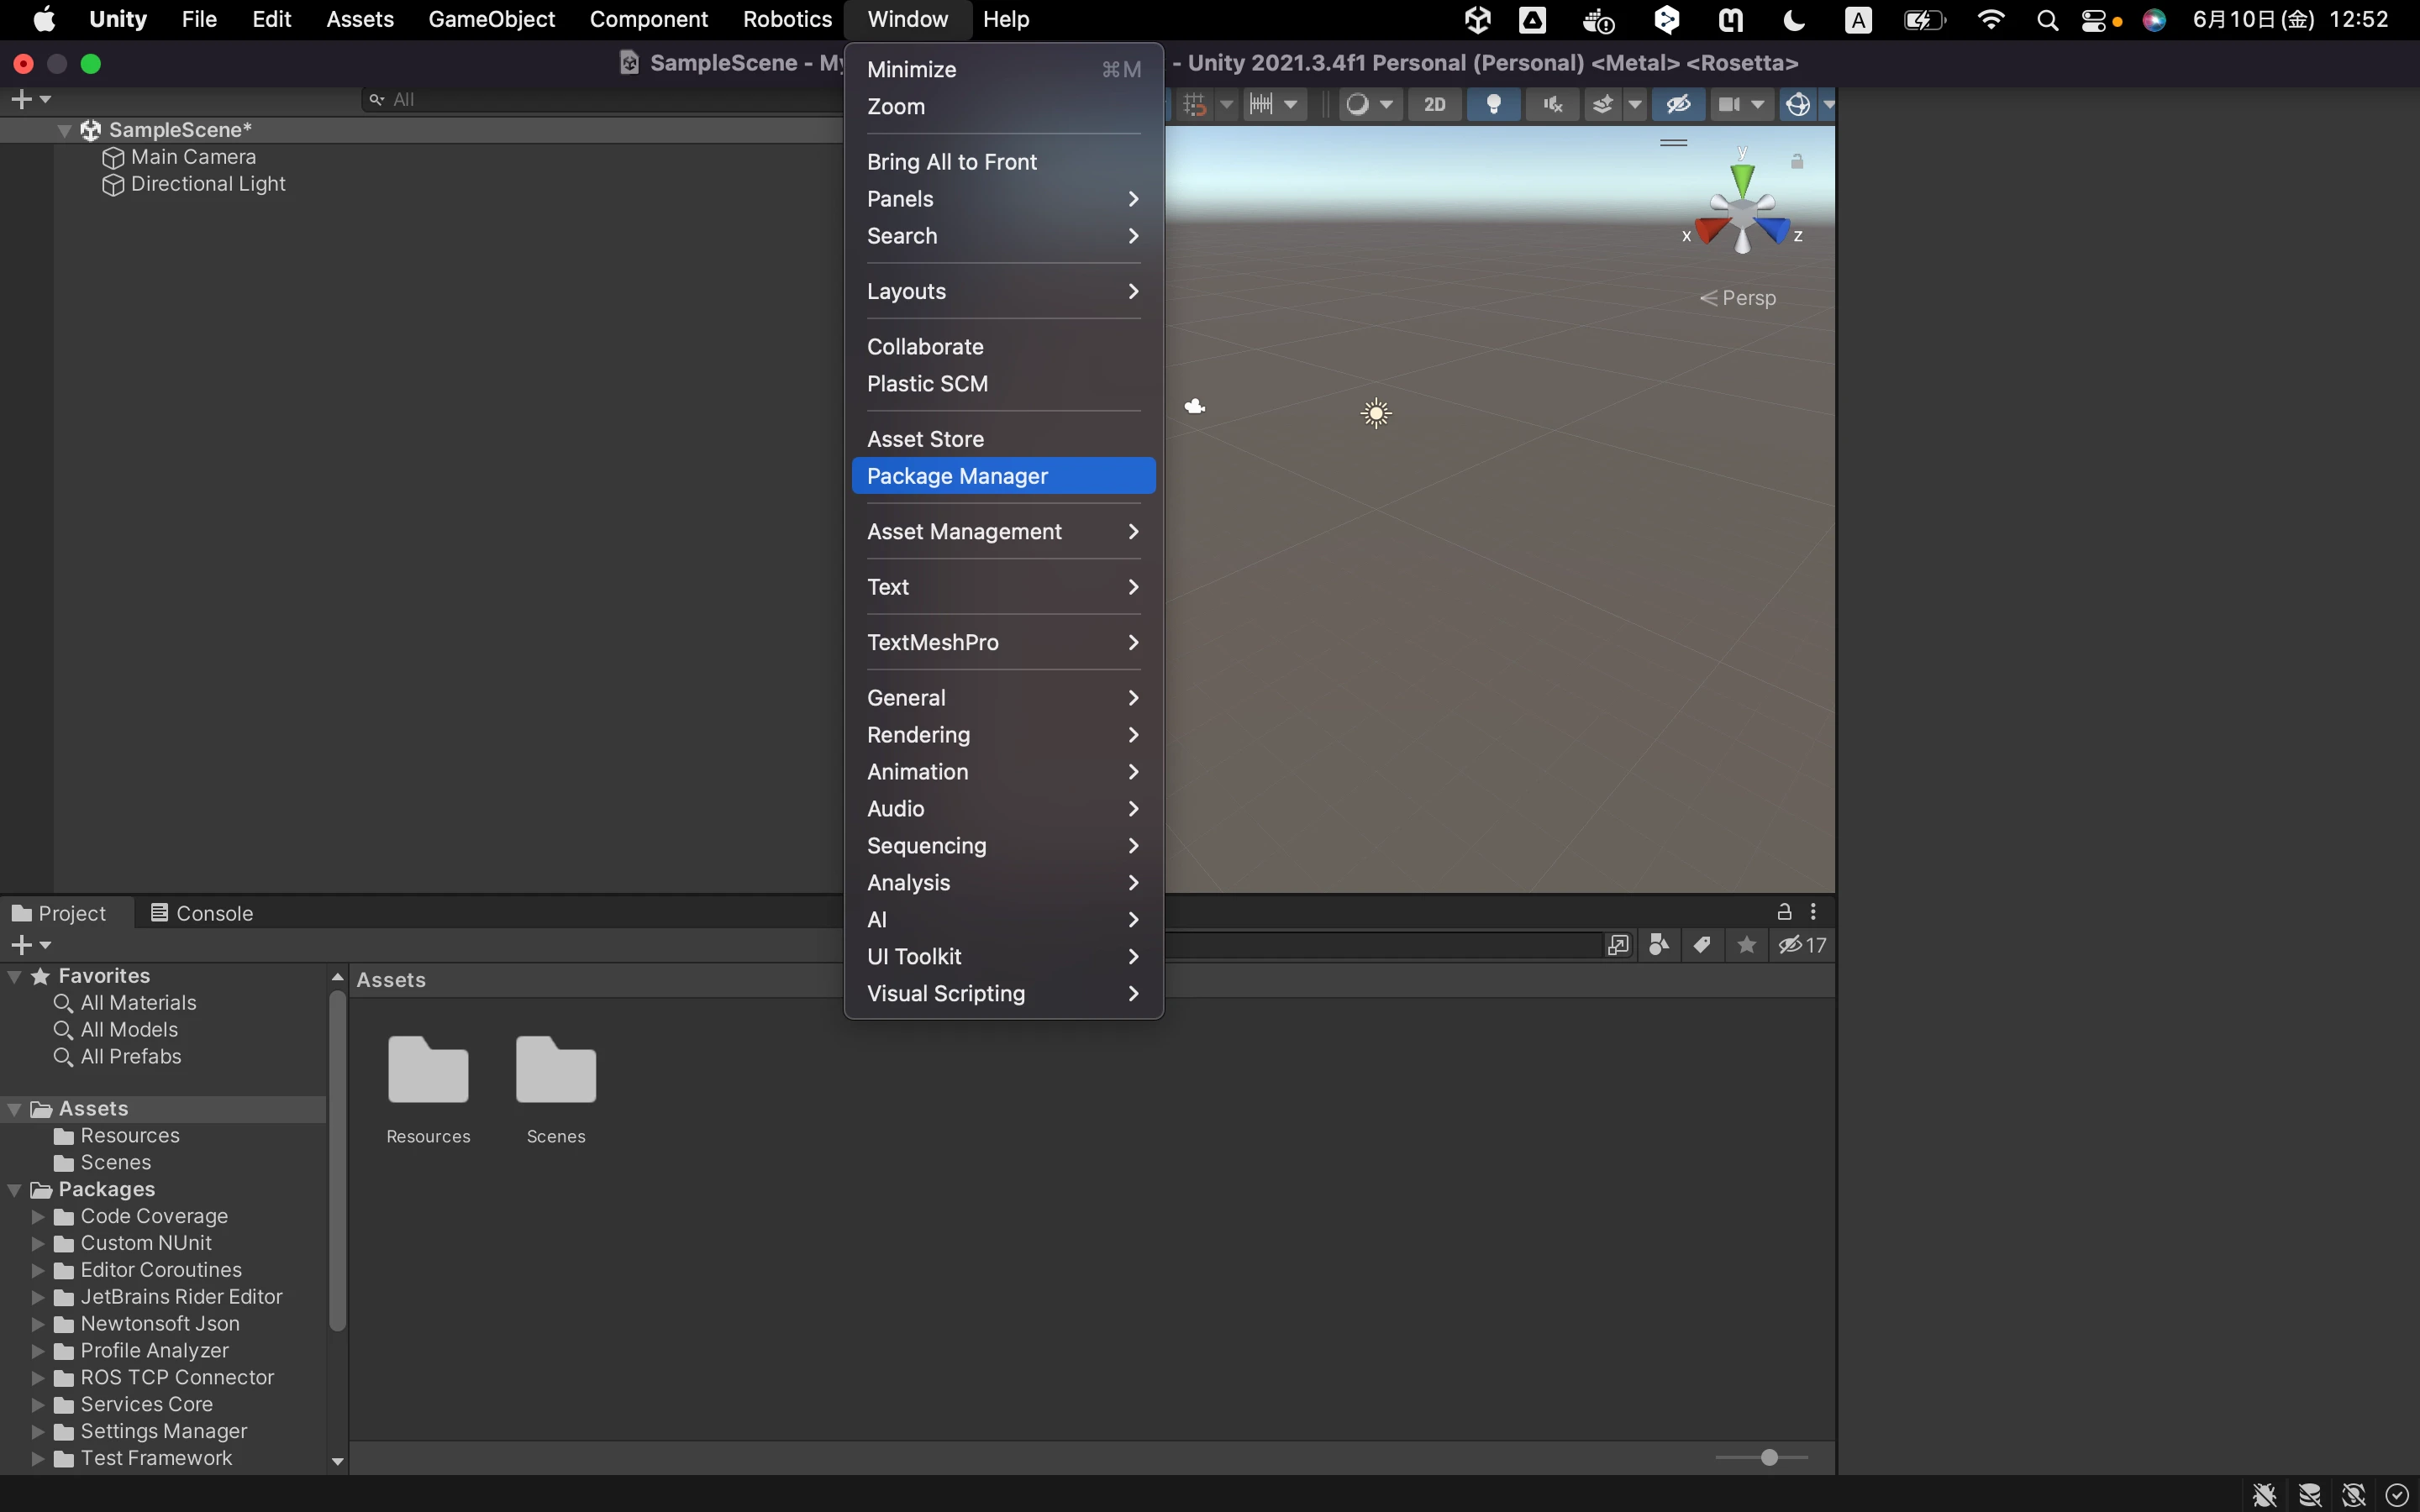Select Directional Light in hierarchy
The width and height of the screenshot is (2420, 1512).
point(208,184)
